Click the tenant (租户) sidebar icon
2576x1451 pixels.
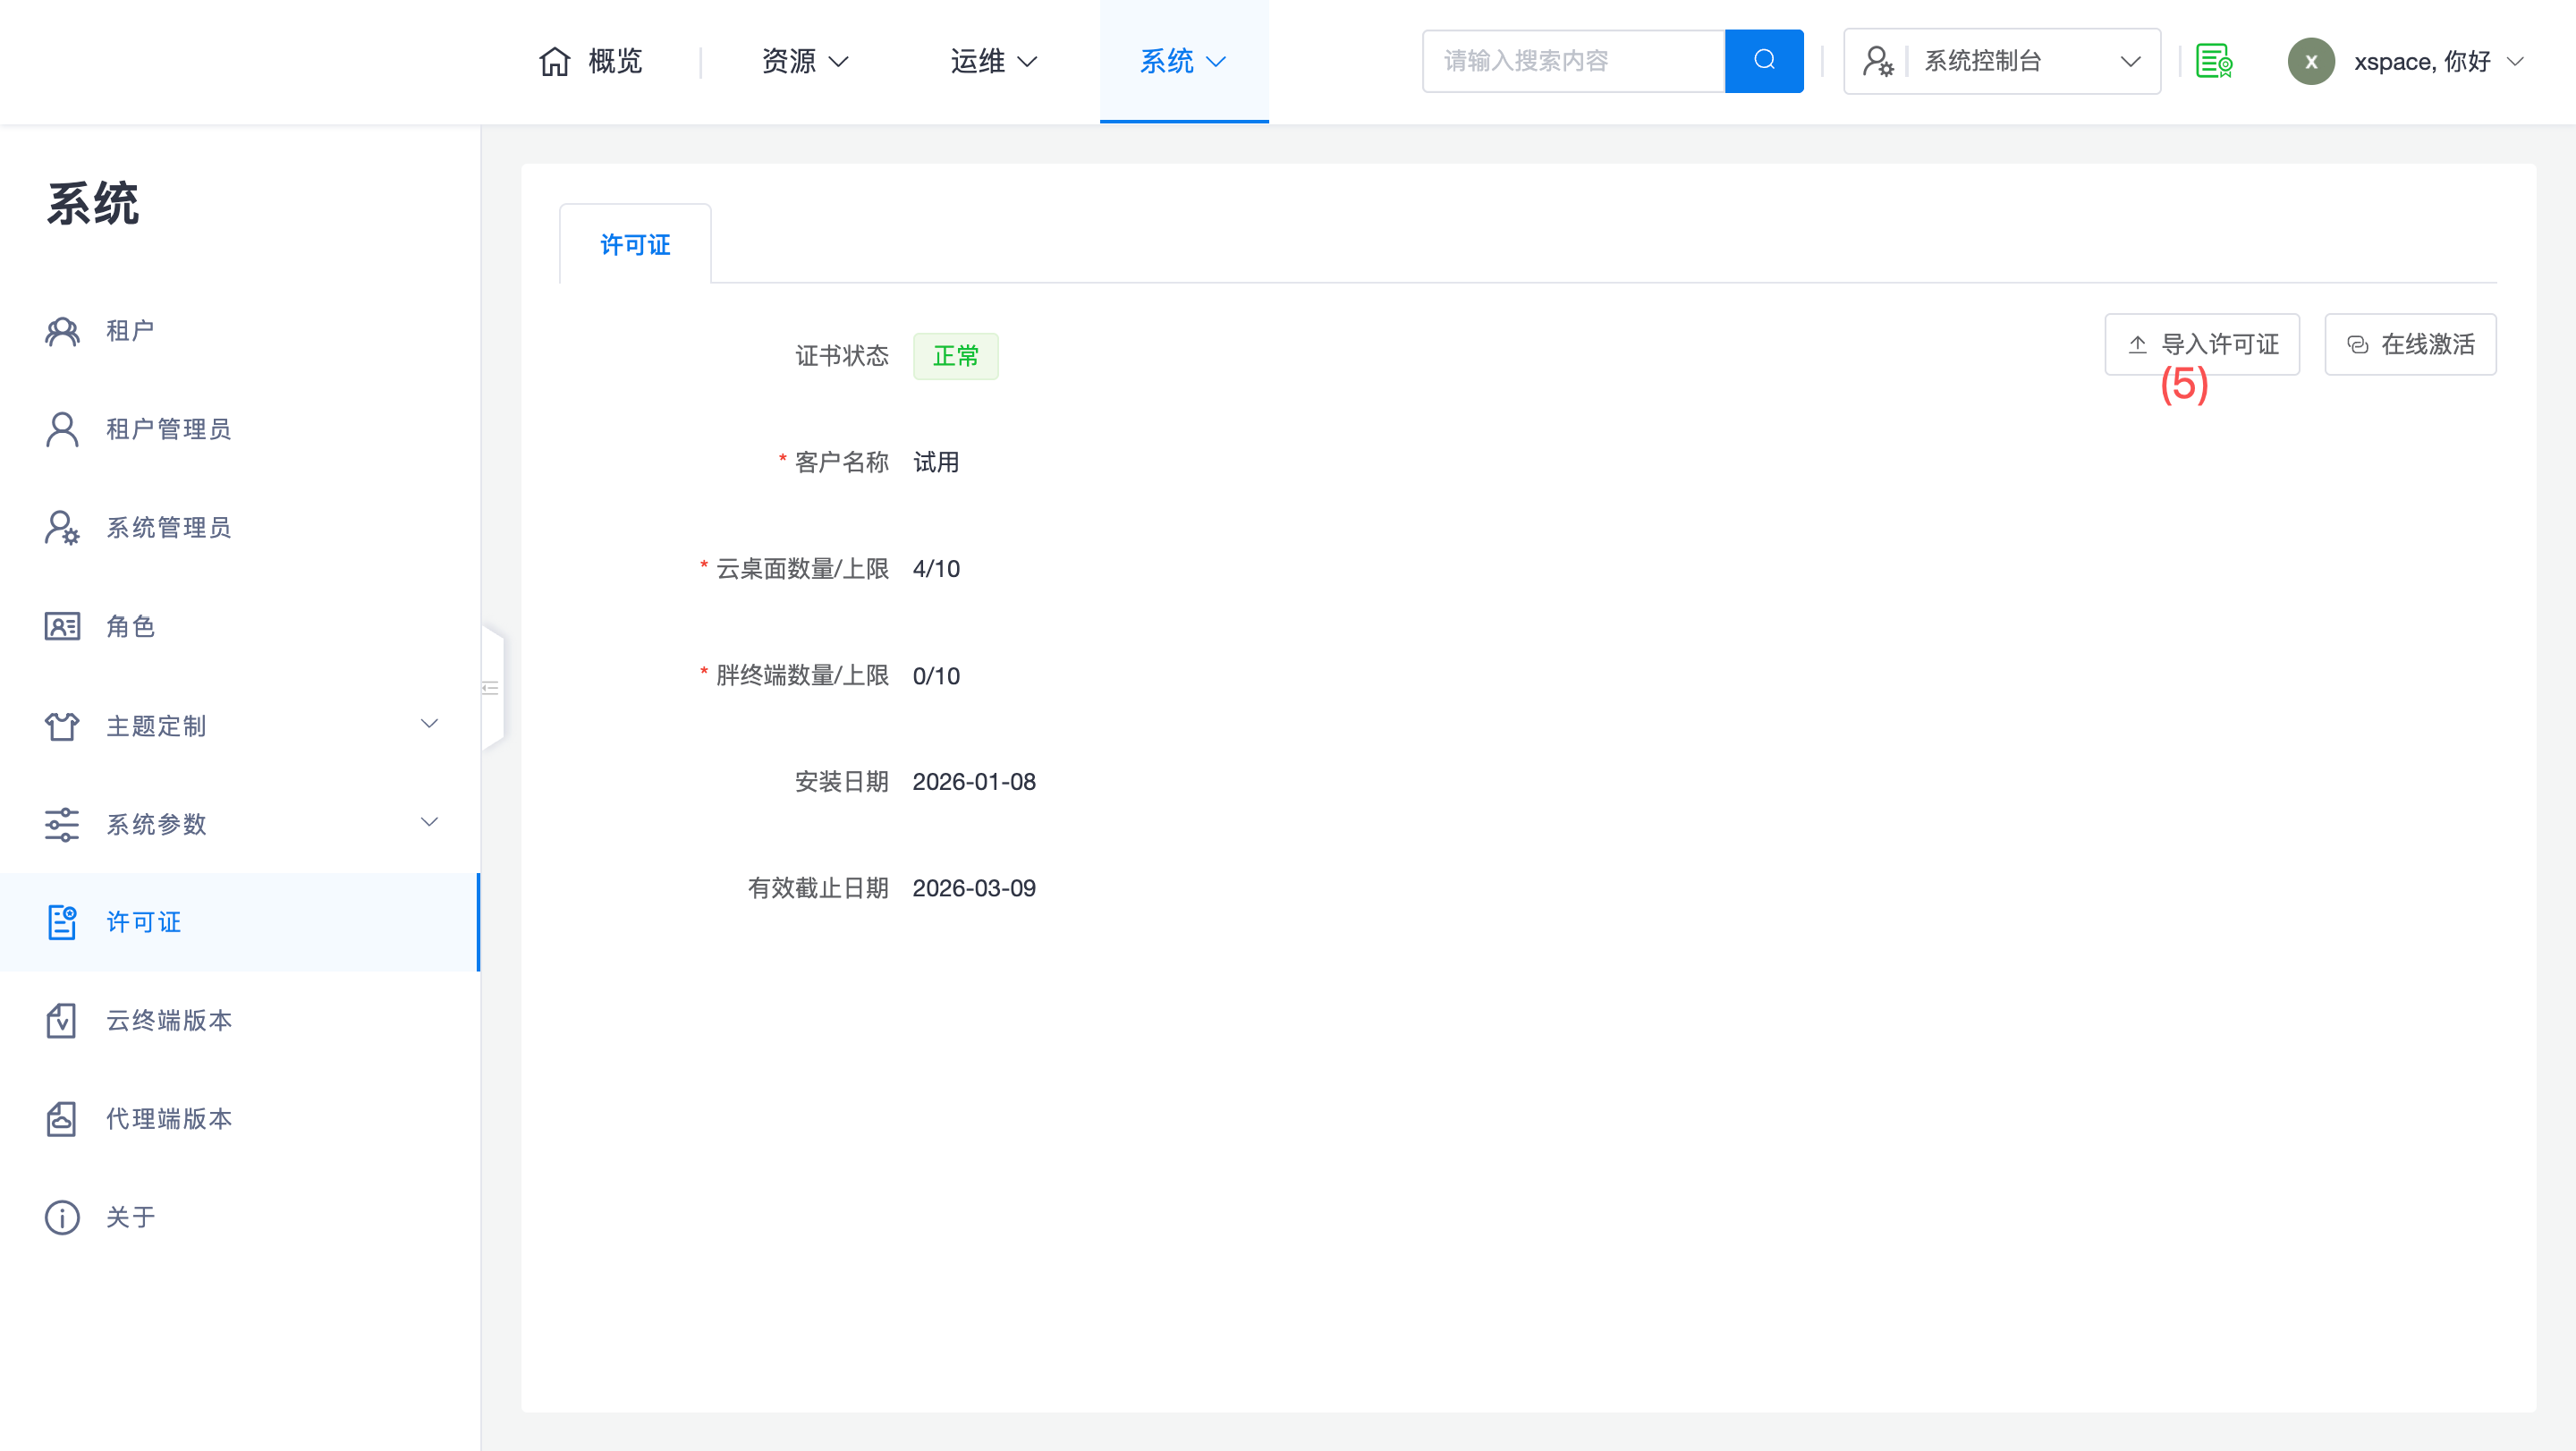(x=62, y=331)
